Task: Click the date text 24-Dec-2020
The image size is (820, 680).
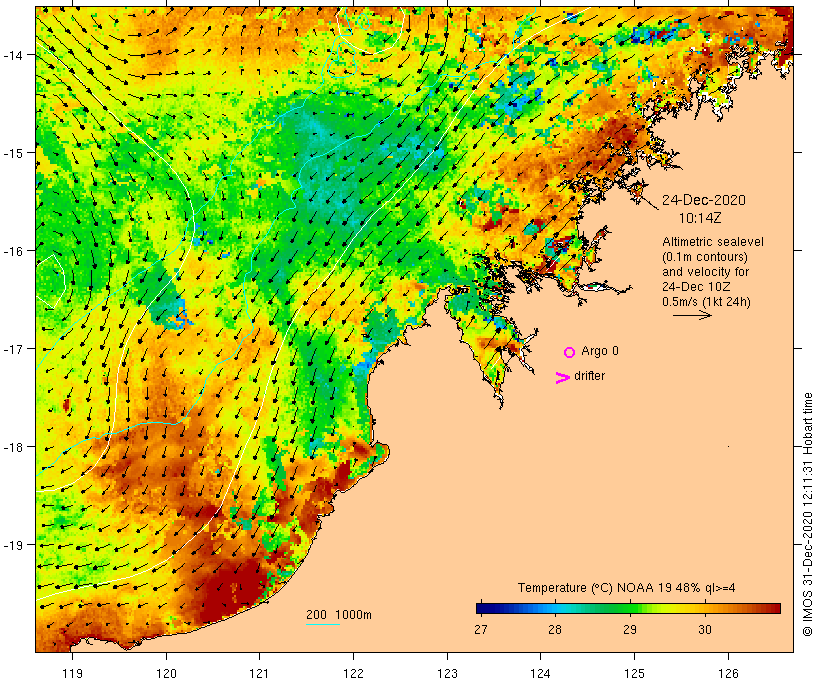Action: (704, 200)
